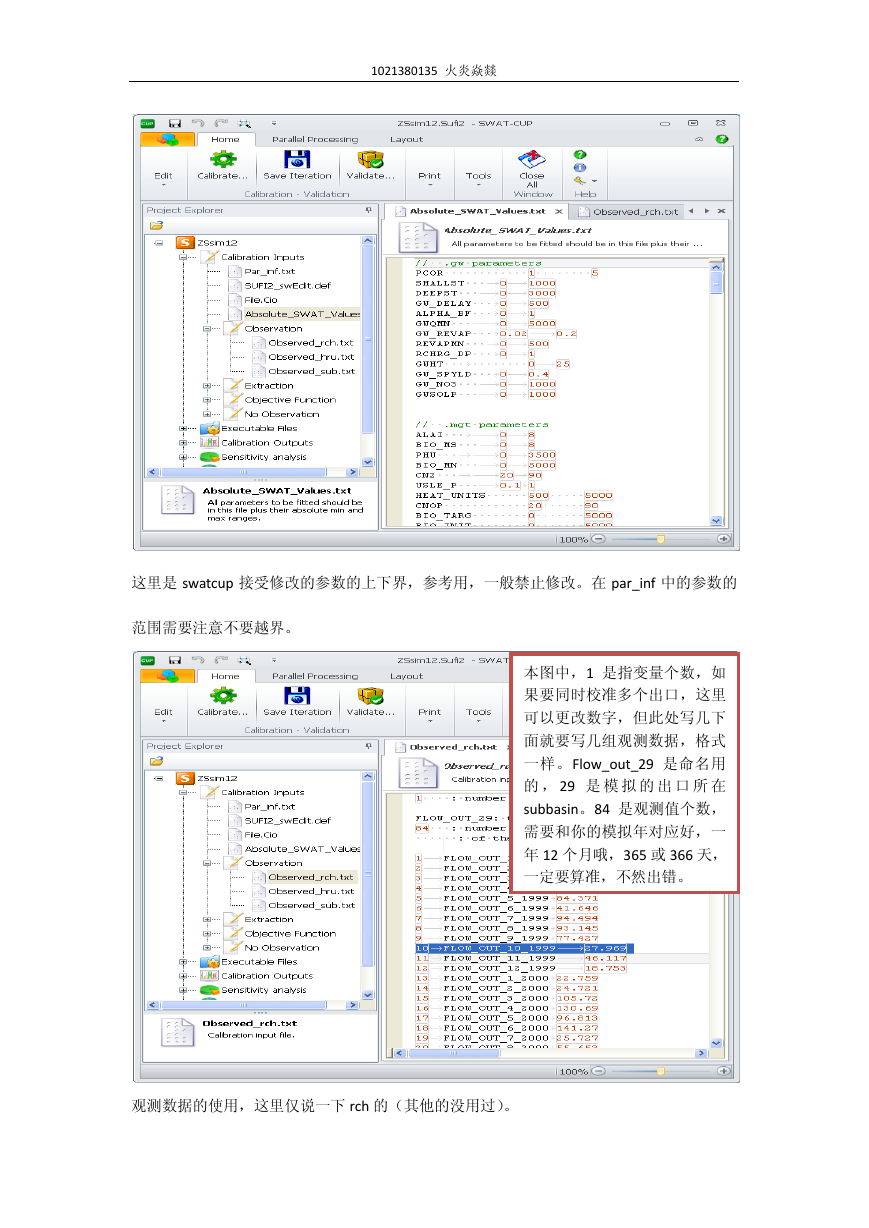Viewport: 869px width, 1228px height.
Task: Open Edit dropdown in top window ribbon
Action: (x=163, y=180)
